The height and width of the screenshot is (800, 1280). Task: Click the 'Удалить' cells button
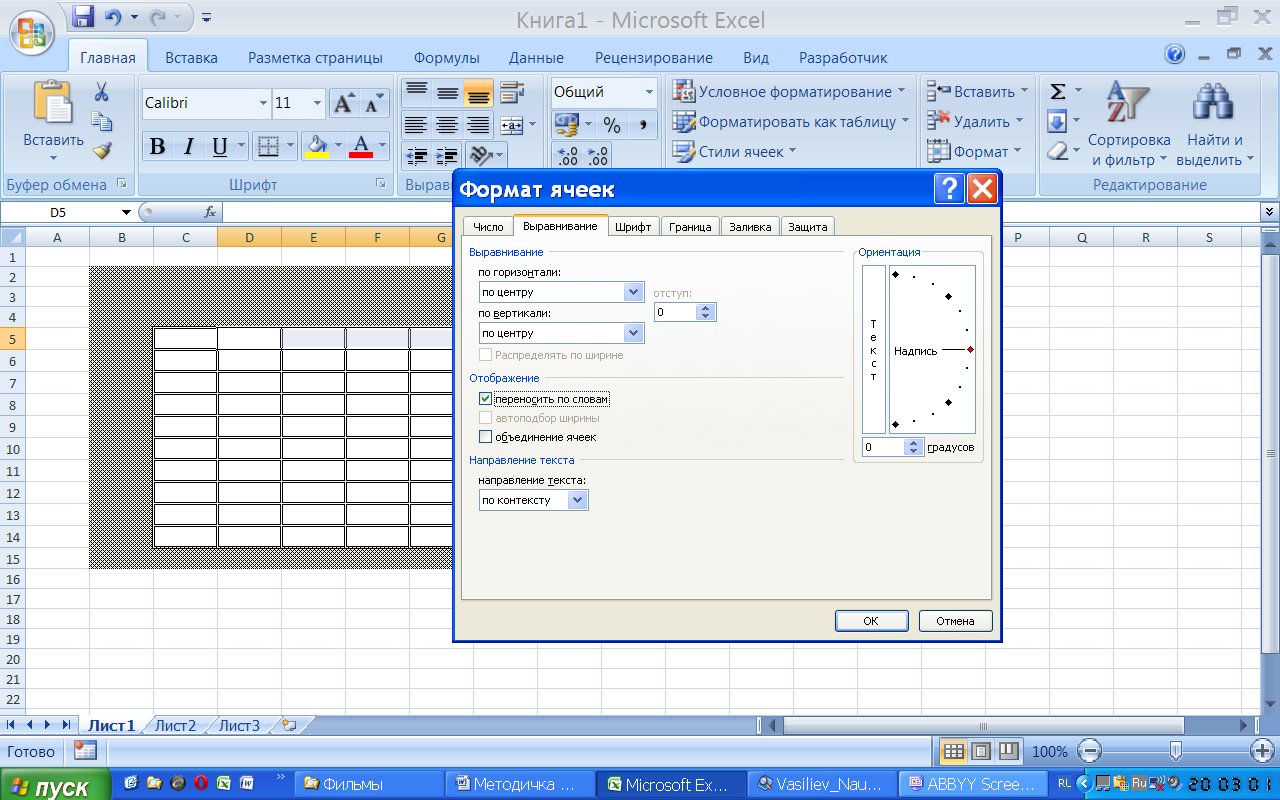click(975, 122)
